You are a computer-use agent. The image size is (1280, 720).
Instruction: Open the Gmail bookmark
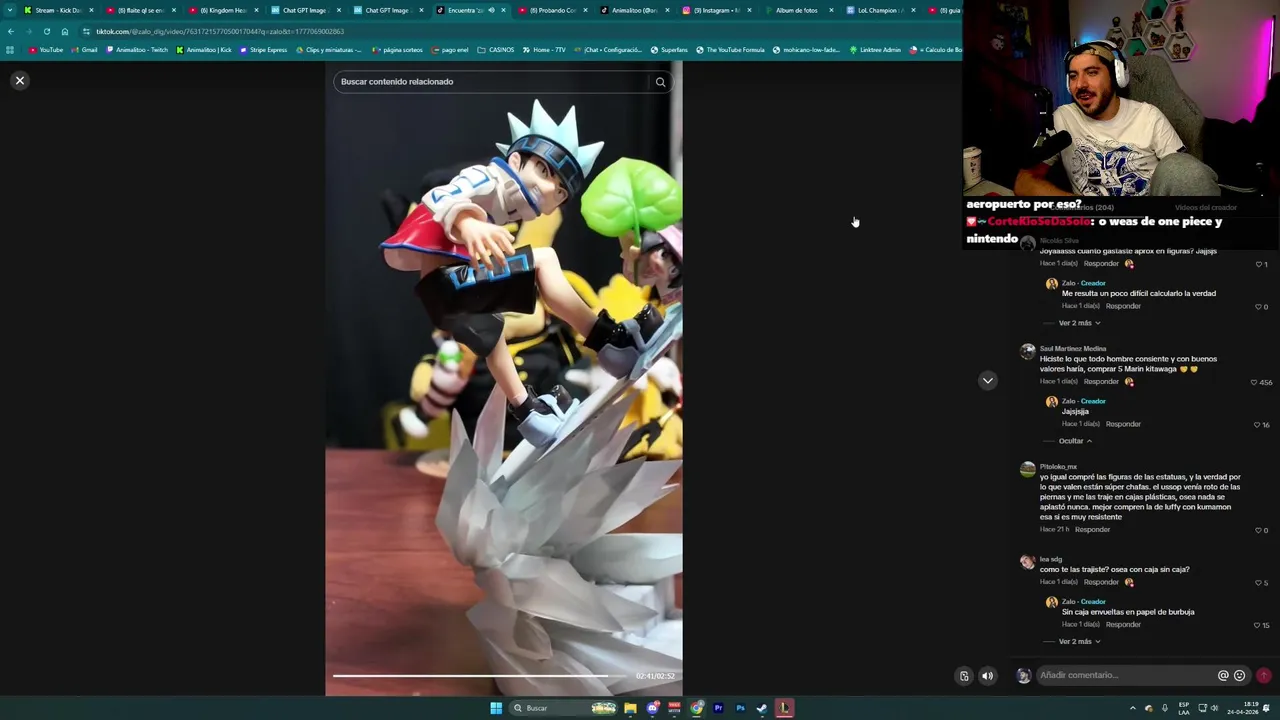click(84, 50)
